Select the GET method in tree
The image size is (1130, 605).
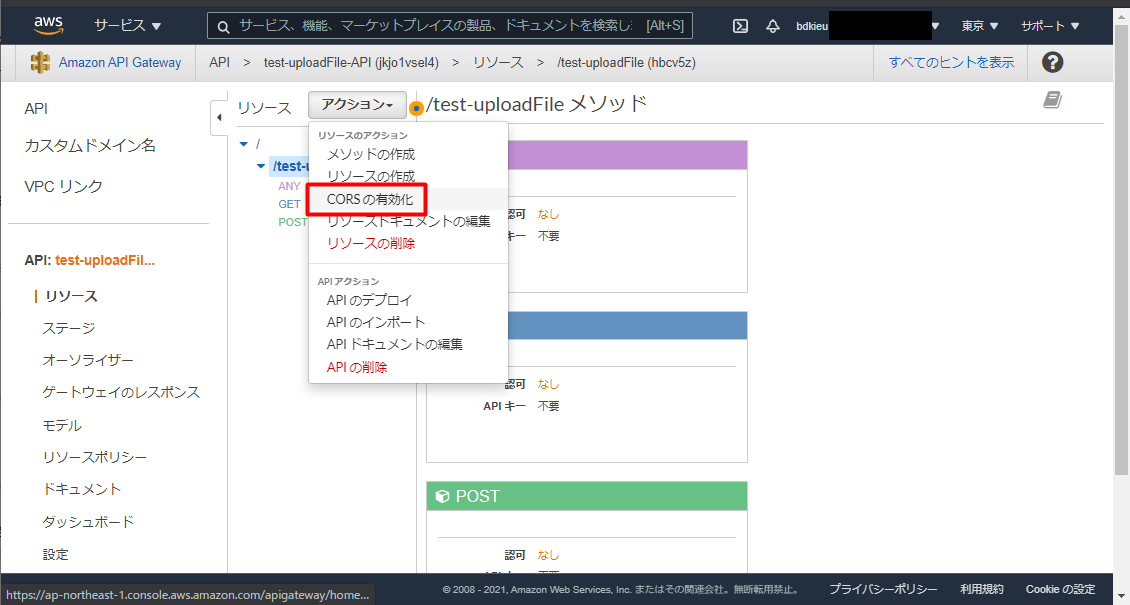pos(289,204)
